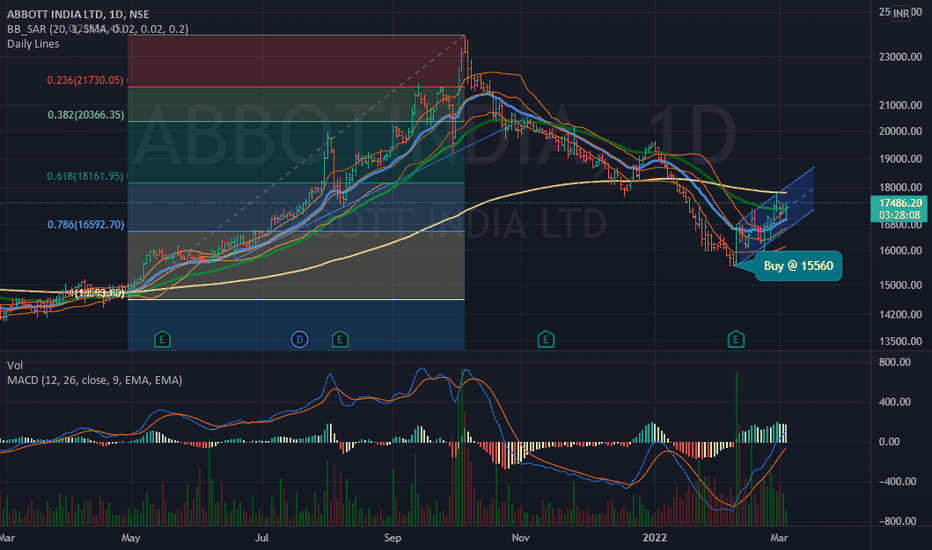Click the earnings marker in mid November
932x550 pixels.
coord(546,340)
